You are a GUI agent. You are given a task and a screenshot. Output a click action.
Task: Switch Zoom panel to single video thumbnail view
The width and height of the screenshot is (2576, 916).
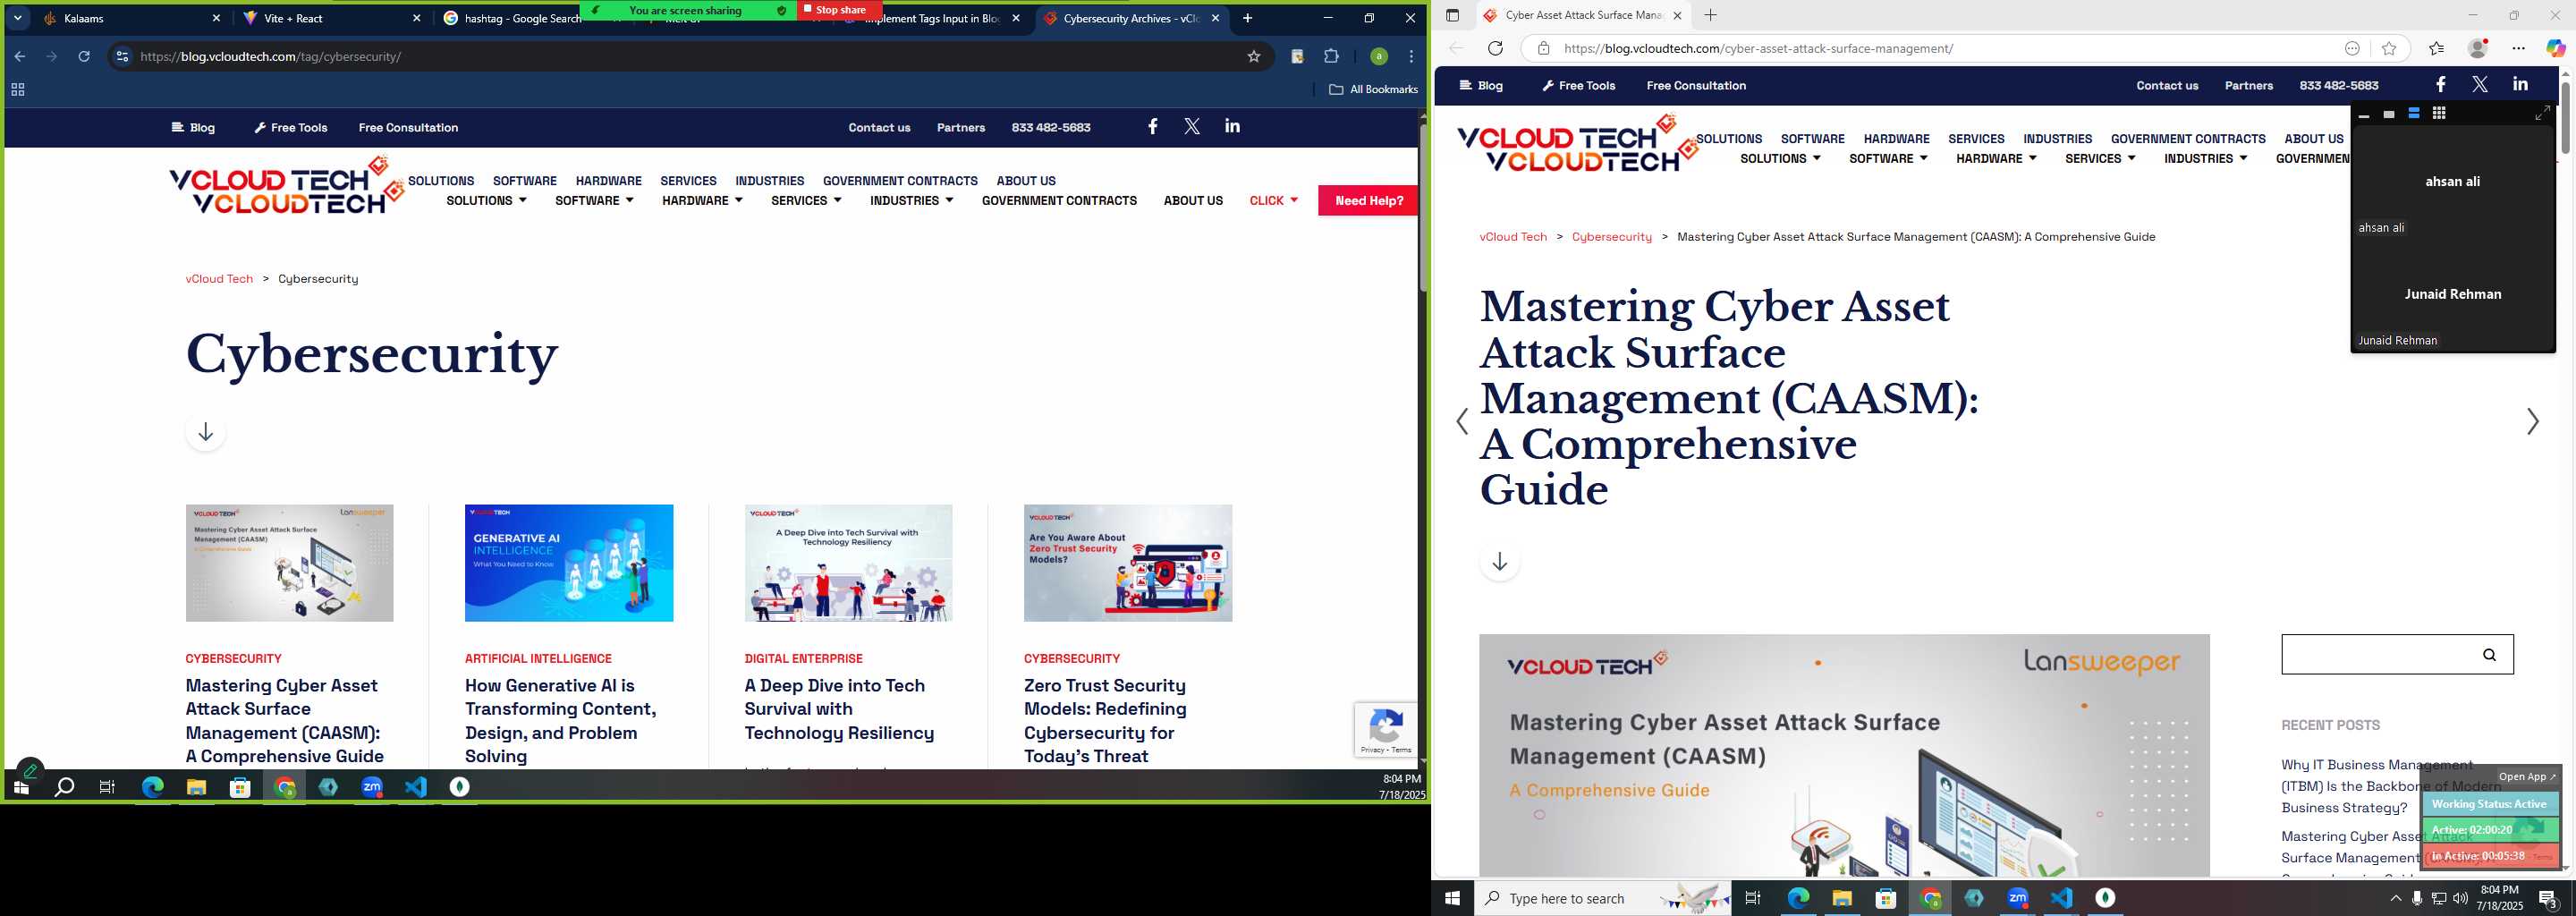(2389, 114)
